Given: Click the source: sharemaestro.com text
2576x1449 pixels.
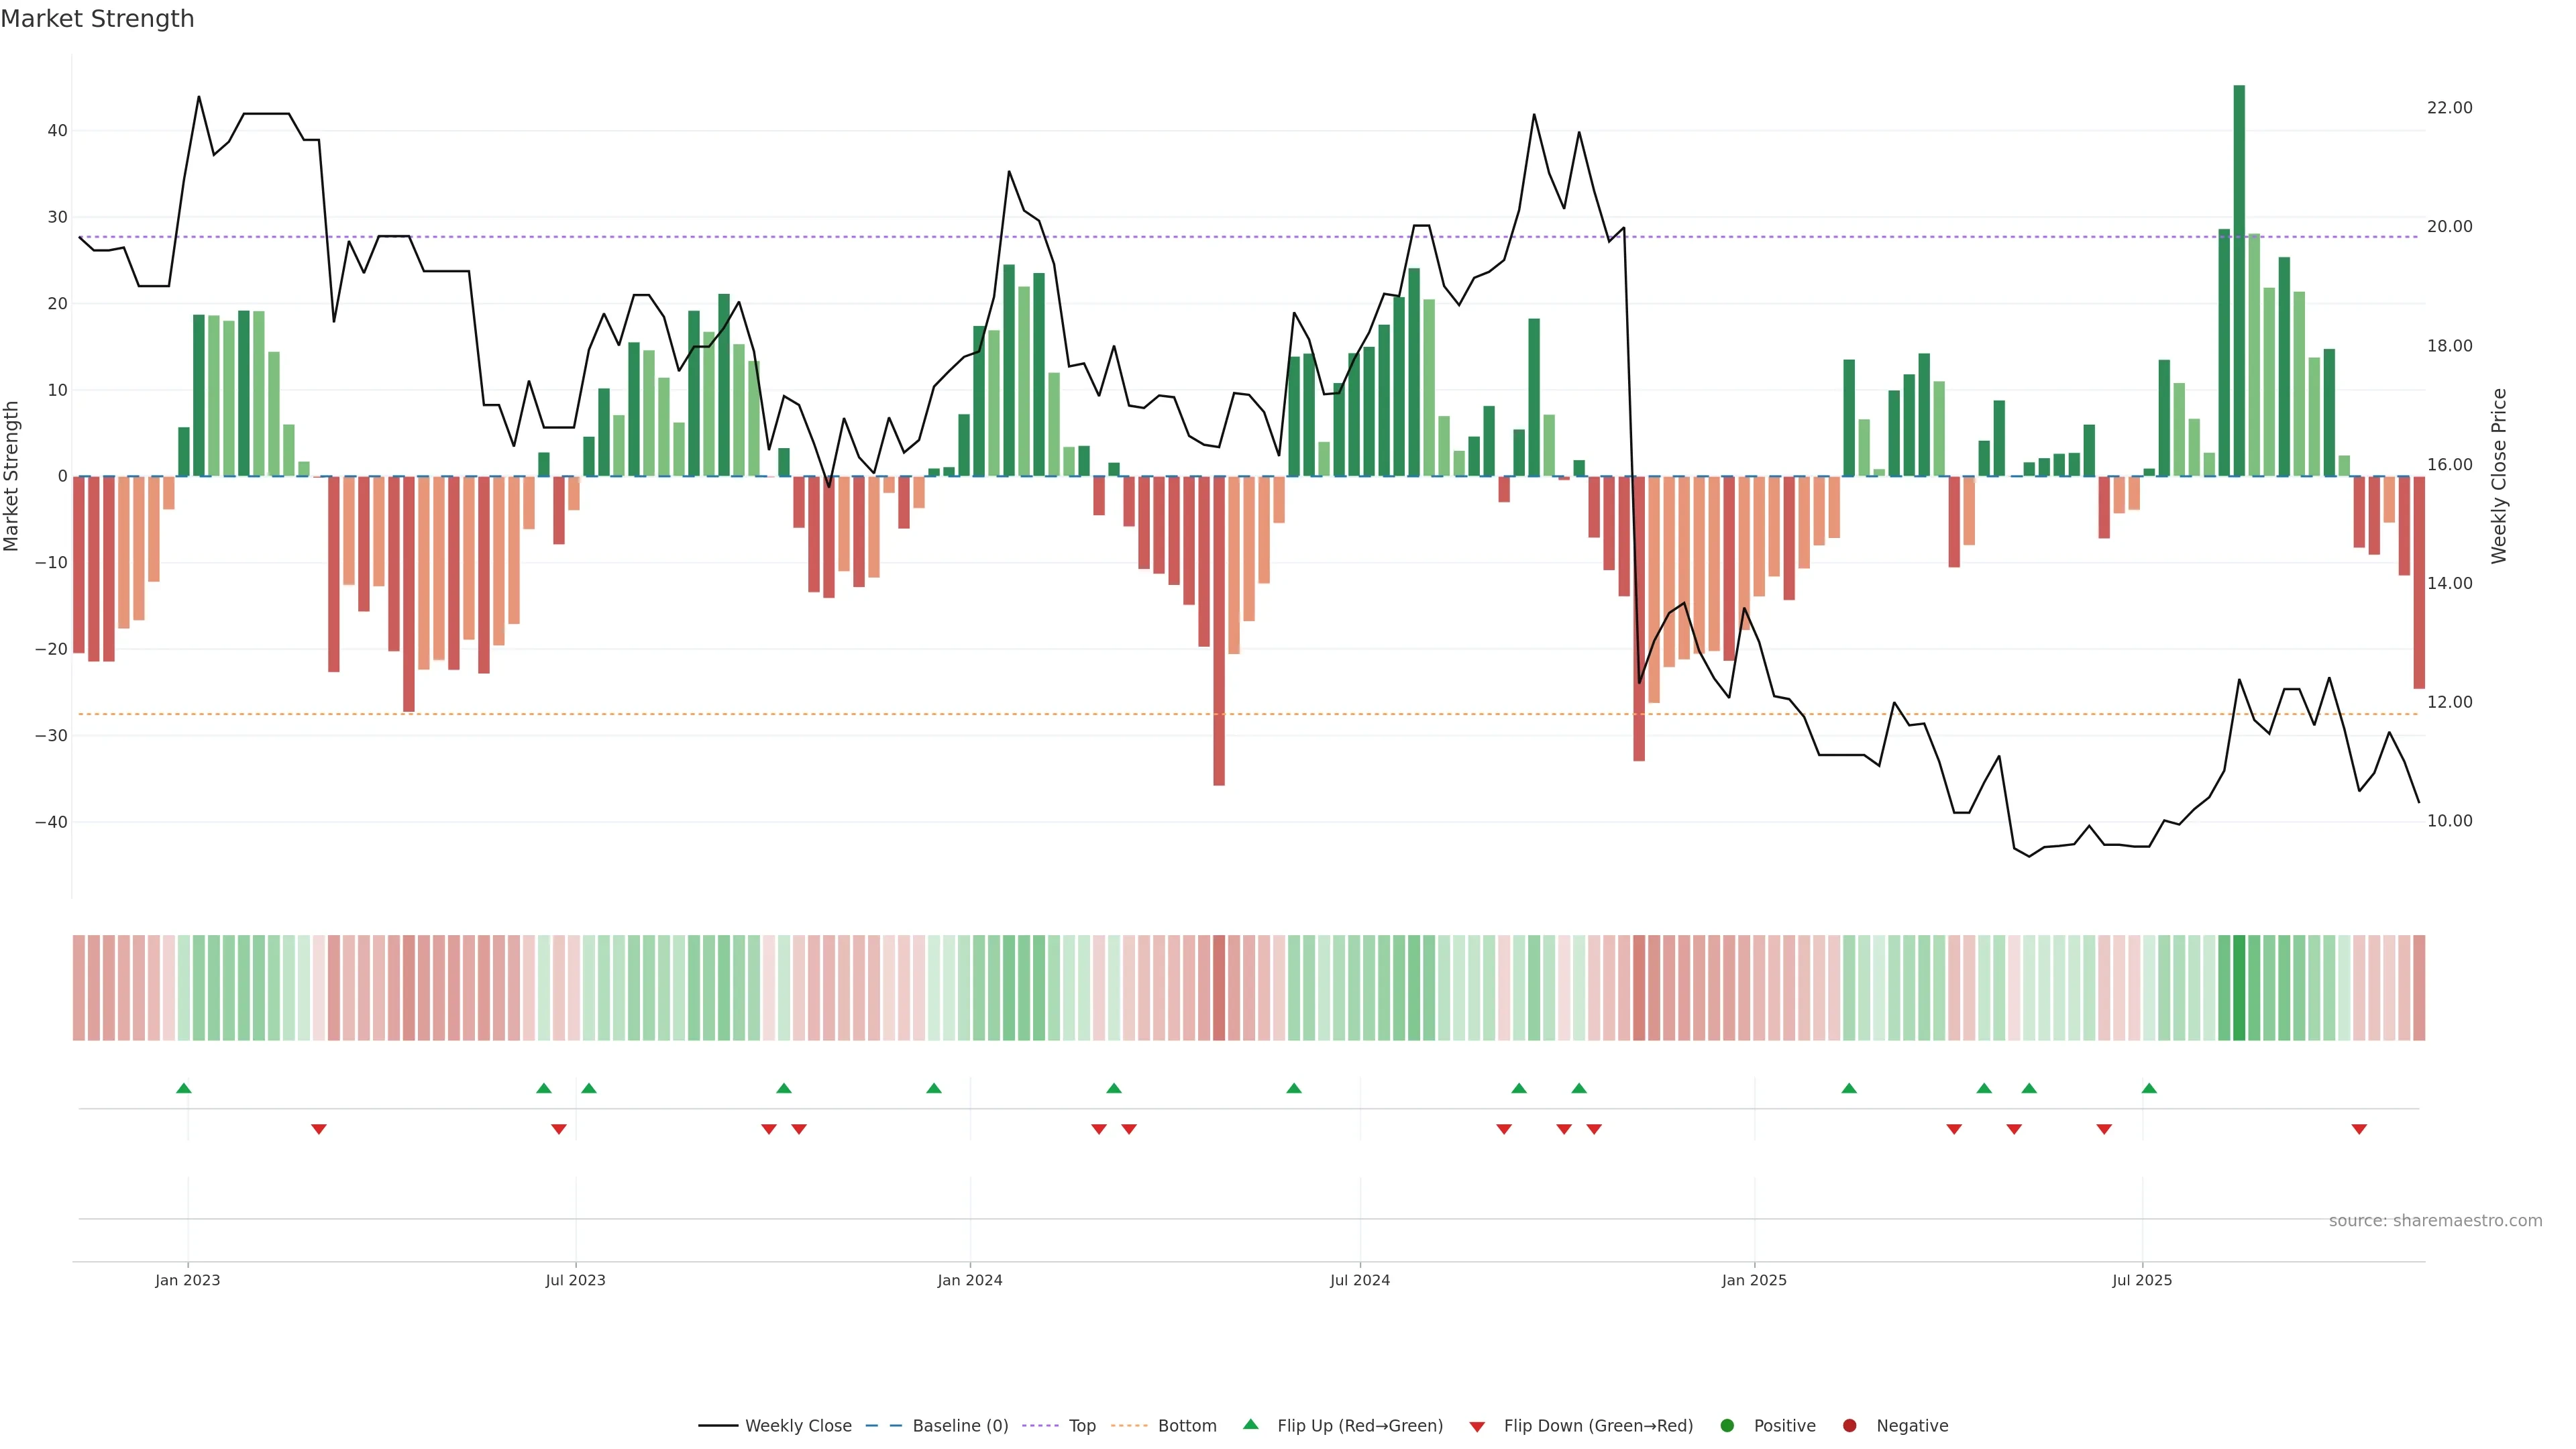Looking at the screenshot, I should [2435, 1220].
